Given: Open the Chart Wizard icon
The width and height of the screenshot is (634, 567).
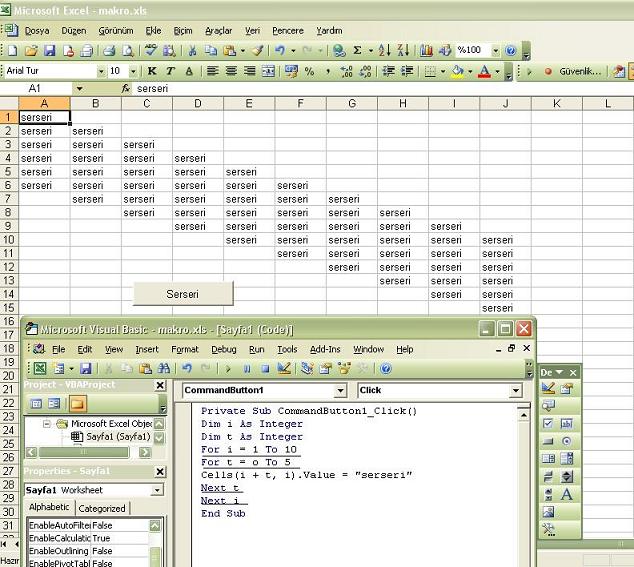Looking at the screenshot, I should [x=426, y=51].
